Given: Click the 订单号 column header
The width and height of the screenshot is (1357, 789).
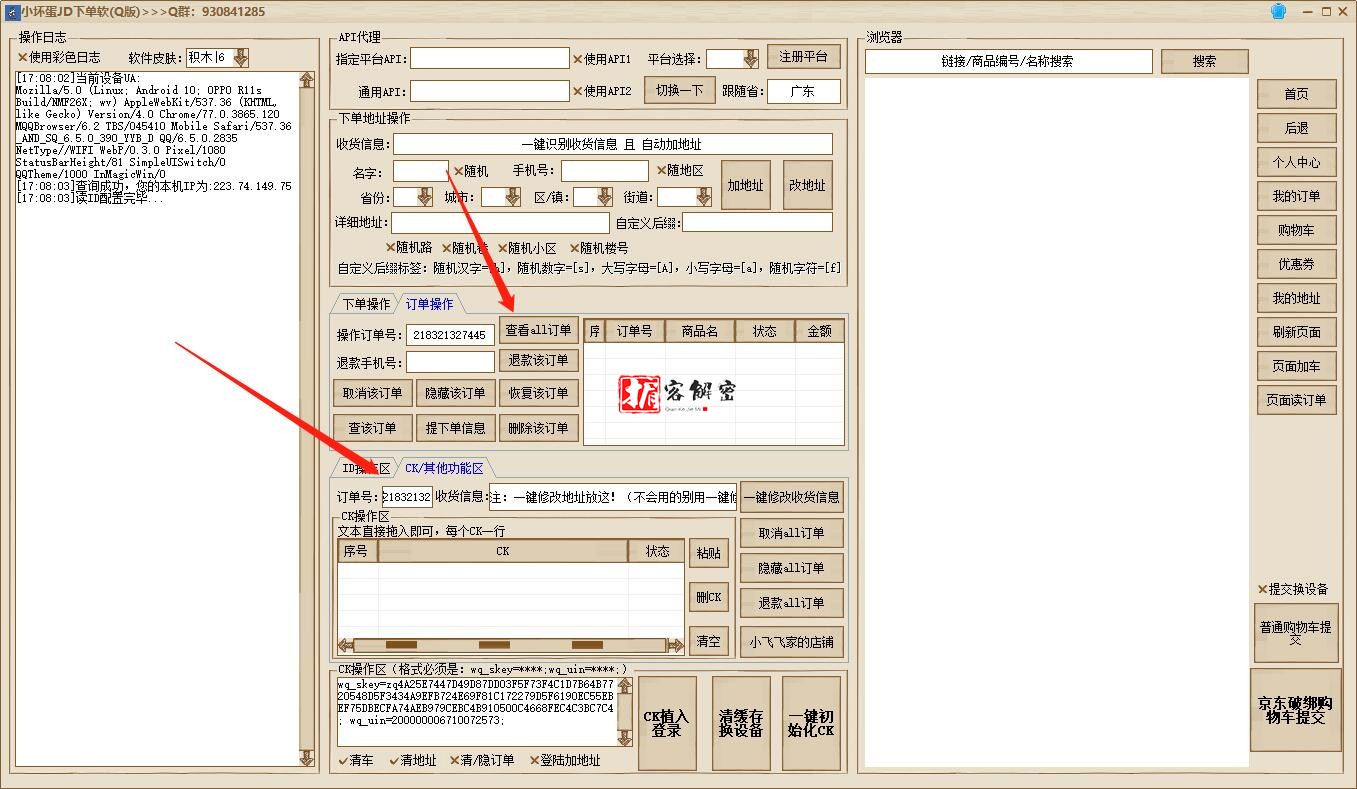Looking at the screenshot, I should [634, 331].
